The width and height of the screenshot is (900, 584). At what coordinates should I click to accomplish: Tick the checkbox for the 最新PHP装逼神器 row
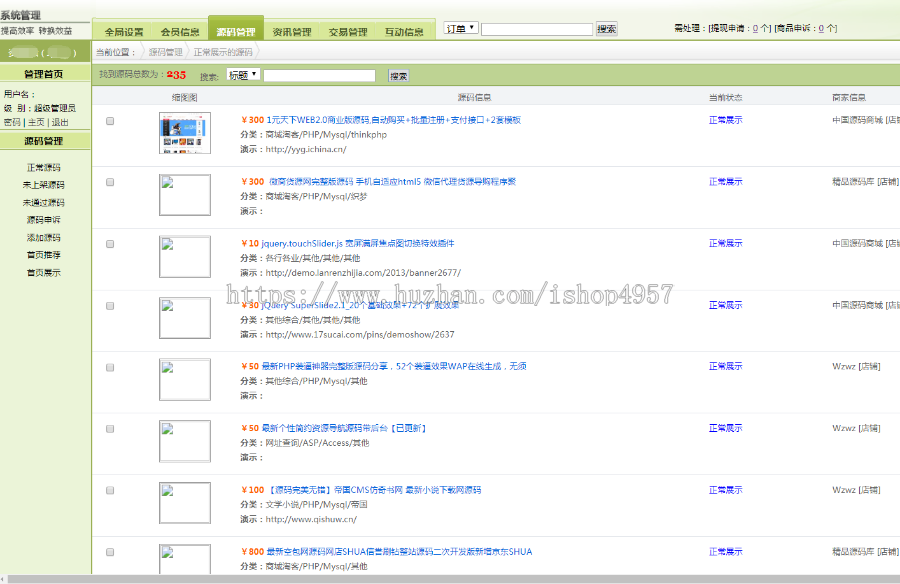[x=110, y=368]
